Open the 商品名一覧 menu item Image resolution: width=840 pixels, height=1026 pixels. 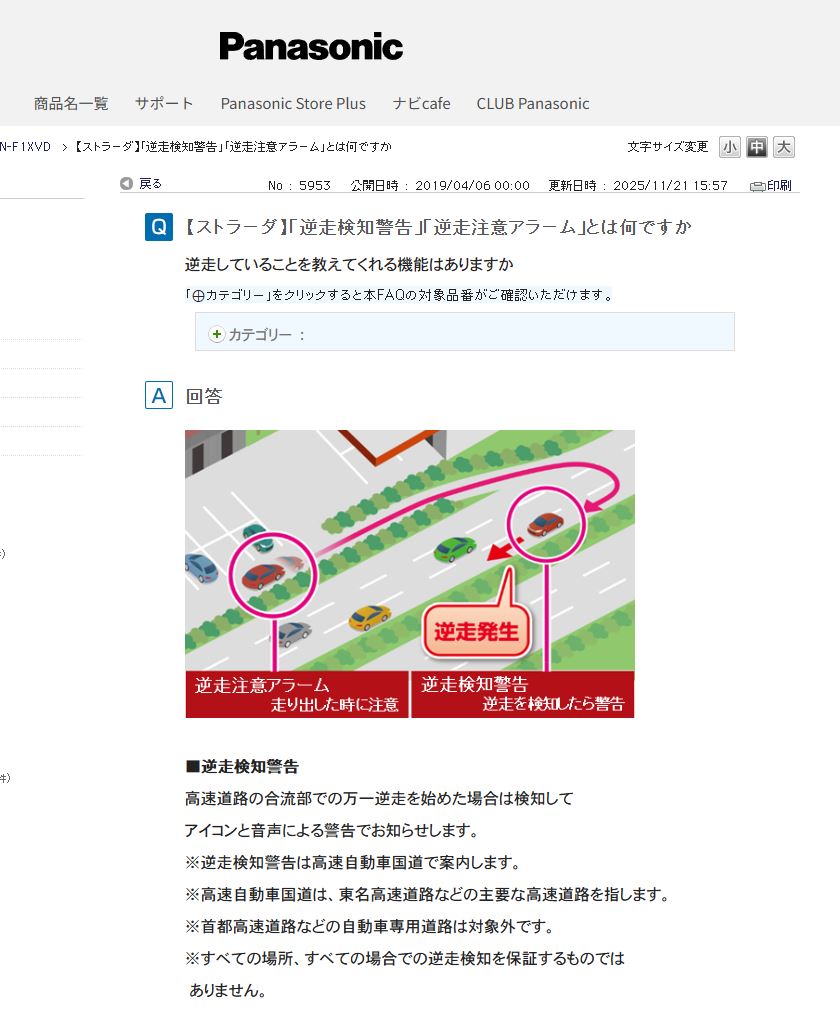(71, 103)
